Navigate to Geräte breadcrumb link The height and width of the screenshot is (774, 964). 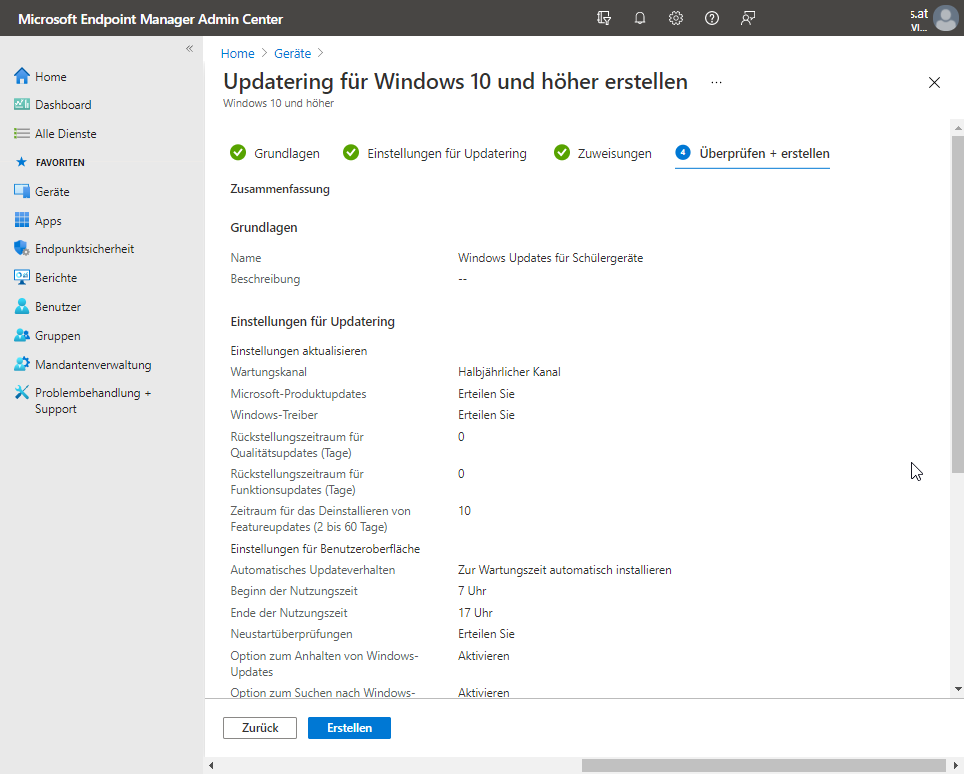pyautogui.click(x=293, y=54)
